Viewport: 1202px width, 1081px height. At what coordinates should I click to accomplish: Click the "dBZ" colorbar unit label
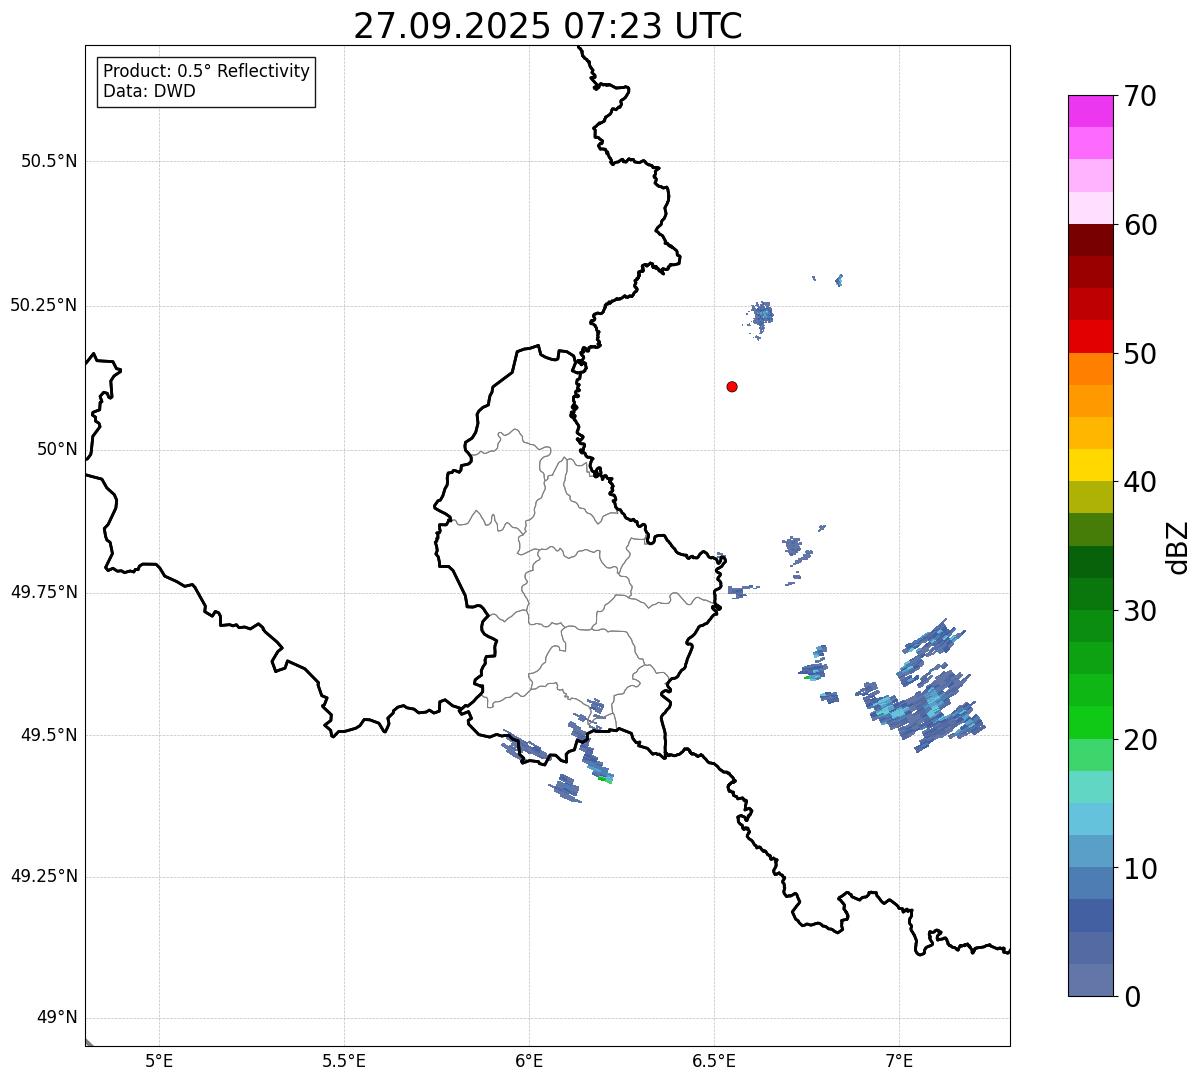click(x=1180, y=546)
